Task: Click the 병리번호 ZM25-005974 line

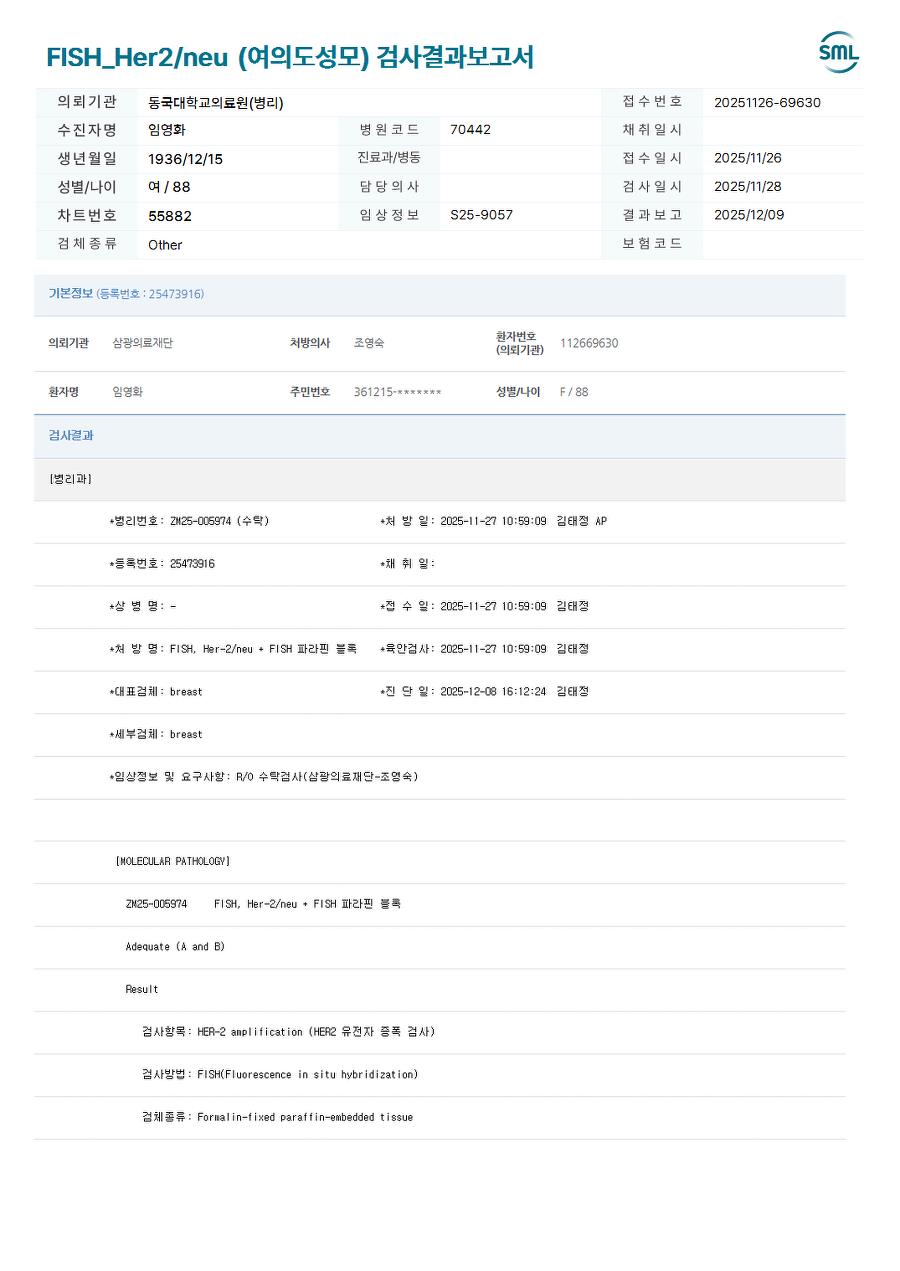Action: 189,522
